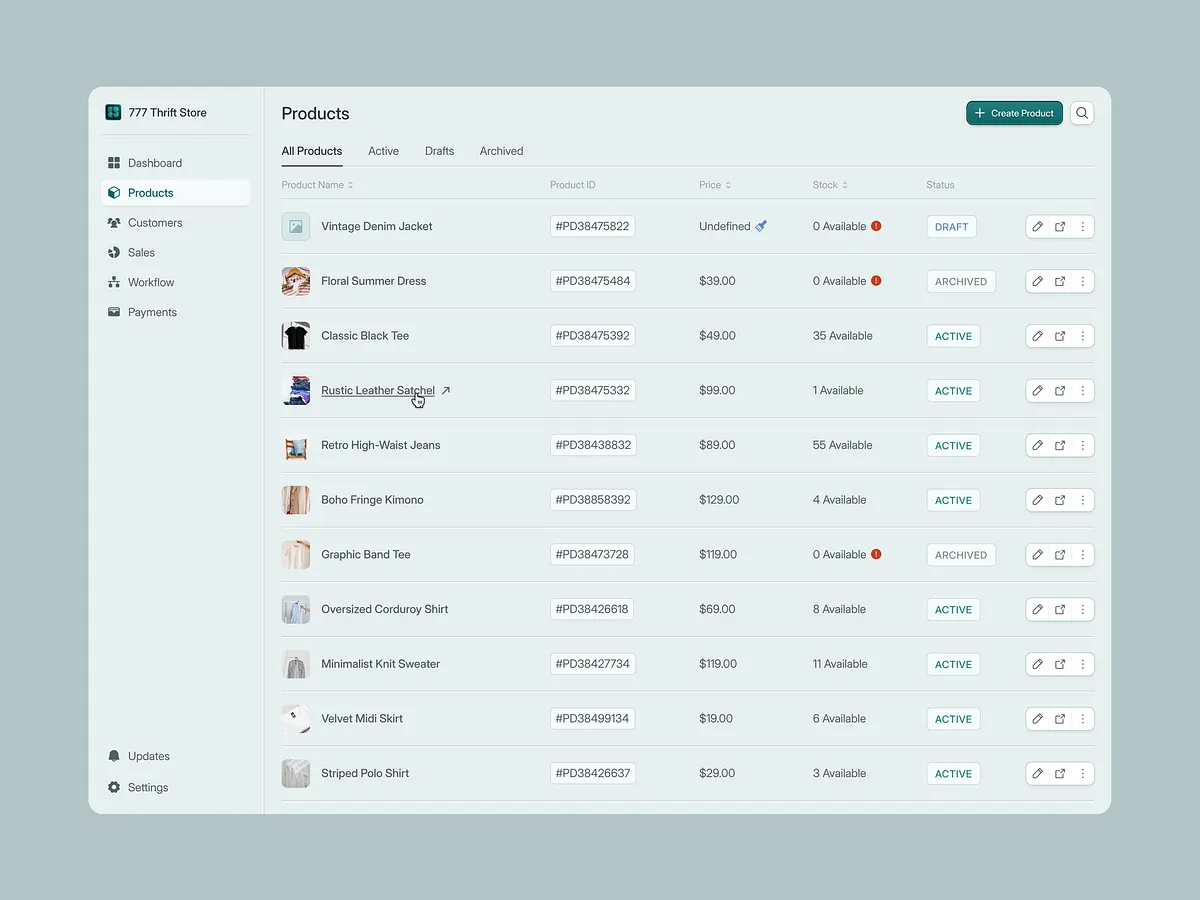Open the Workflow section
This screenshot has width=1200, height=900.
point(149,282)
